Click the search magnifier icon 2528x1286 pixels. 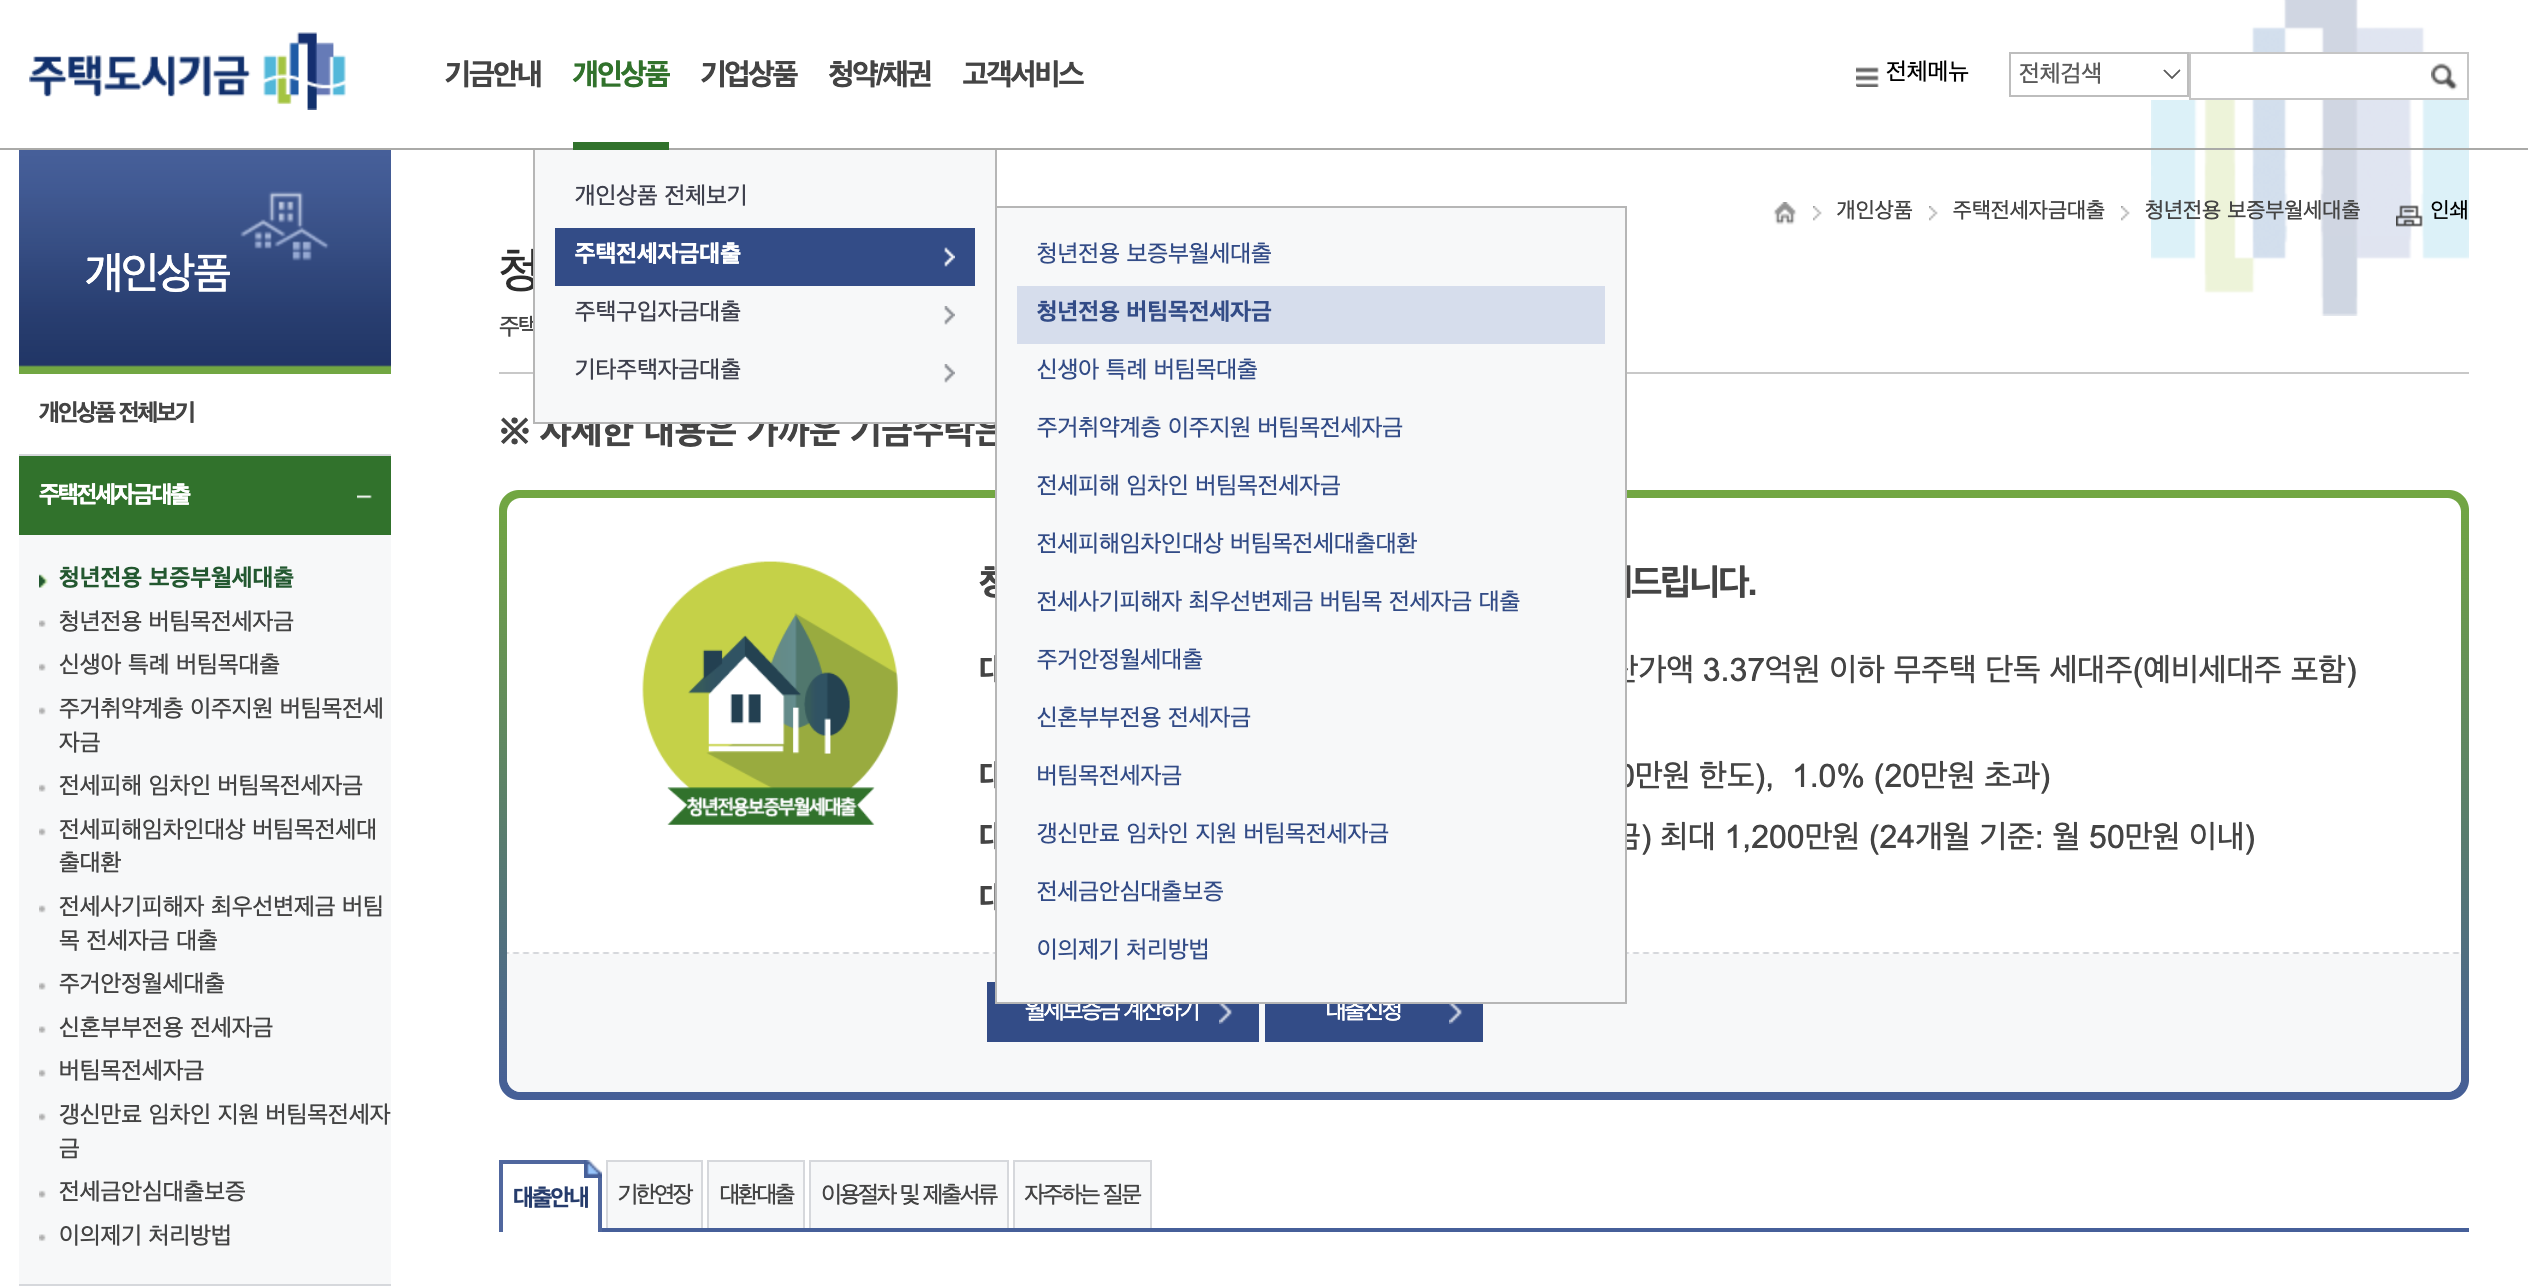point(2442,76)
